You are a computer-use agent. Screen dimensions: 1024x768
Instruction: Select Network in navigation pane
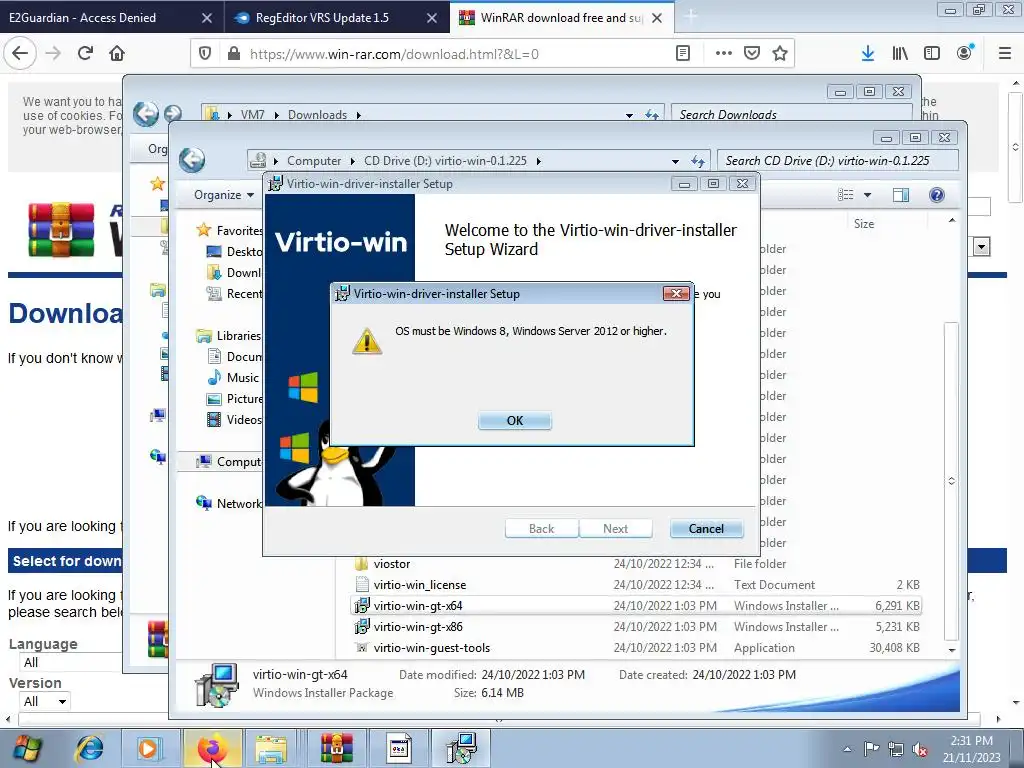coord(238,504)
